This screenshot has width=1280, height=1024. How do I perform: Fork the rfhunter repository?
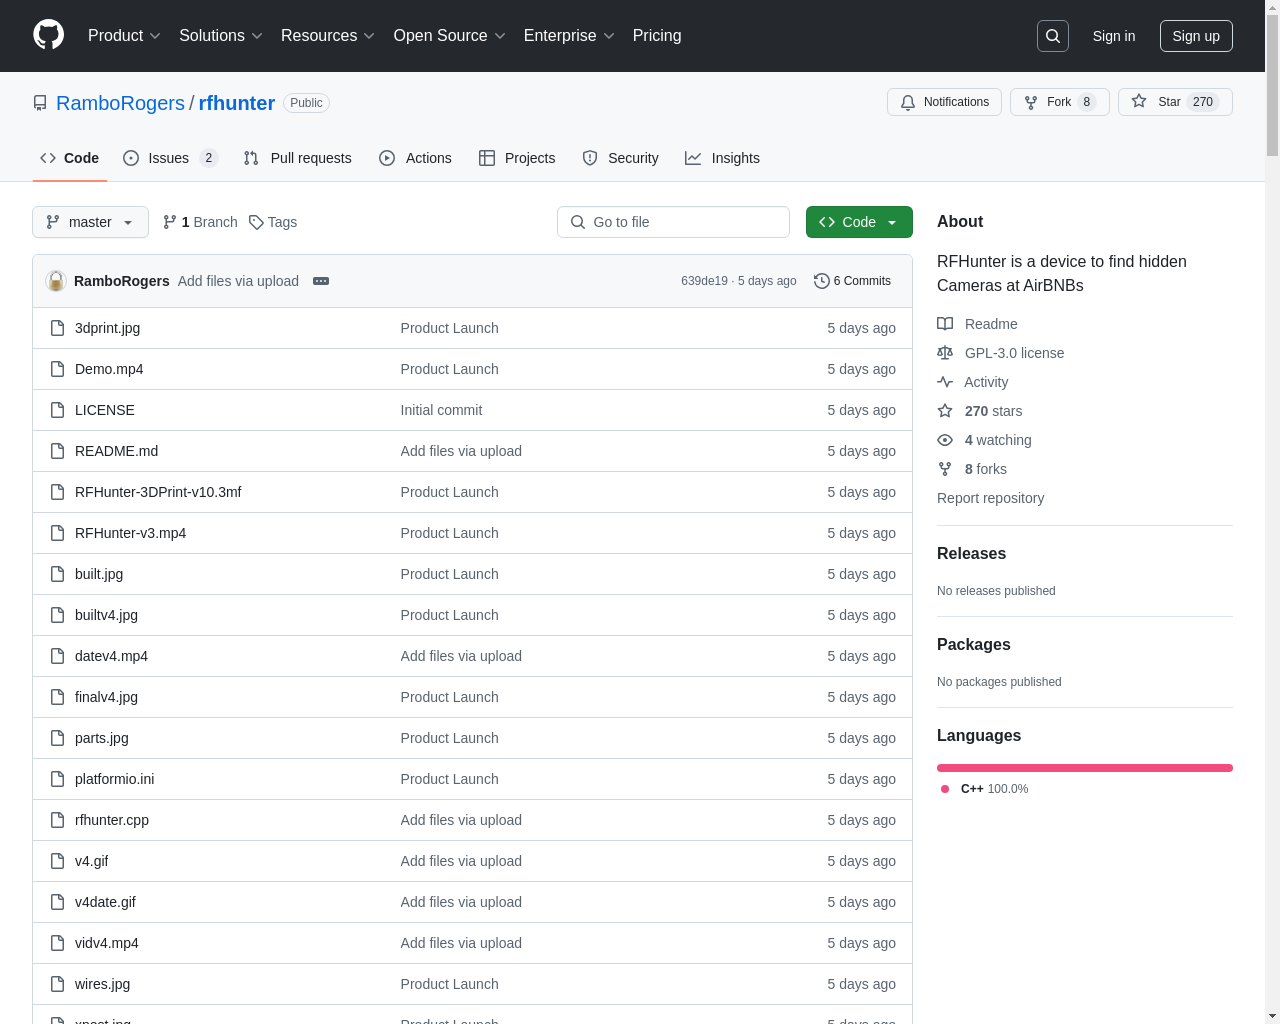(1059, 102)
